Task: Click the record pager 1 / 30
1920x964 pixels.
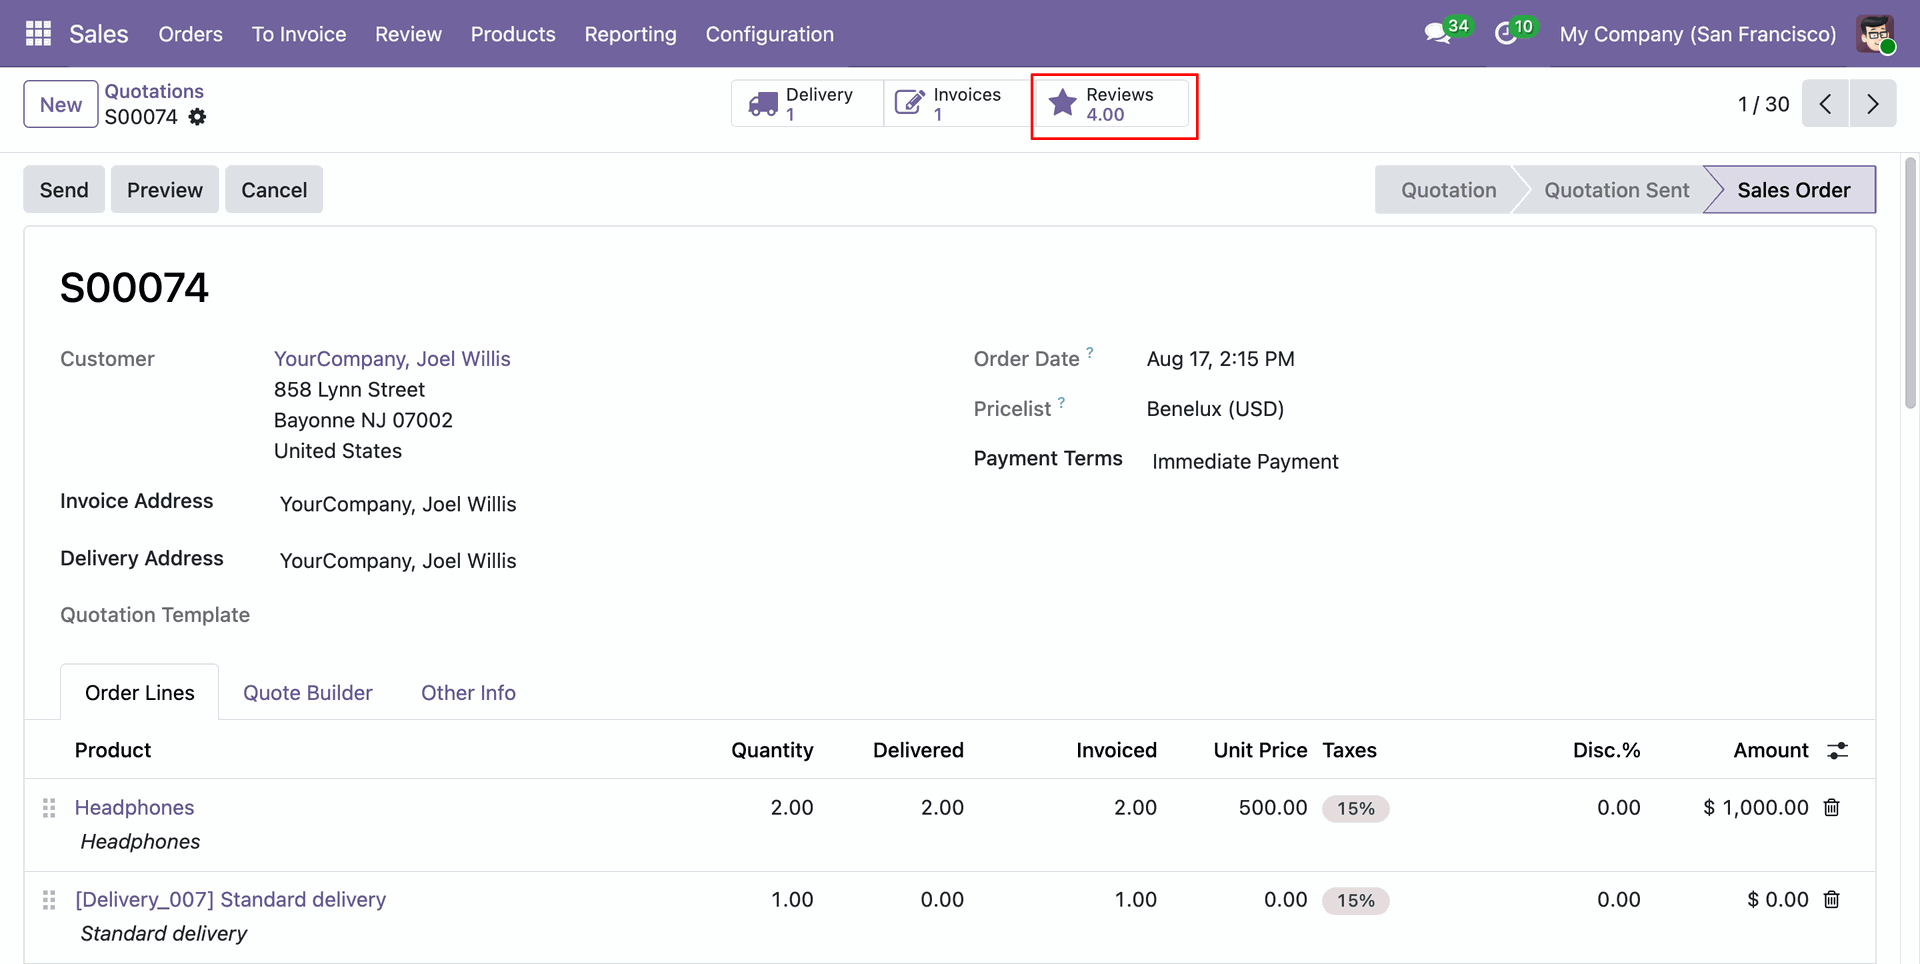Action: tap(1763, 104)
